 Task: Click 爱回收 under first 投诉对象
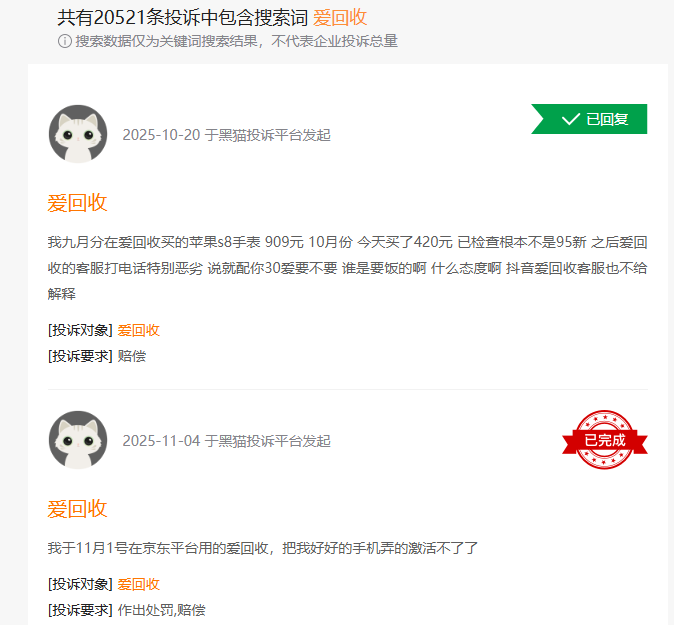tap(138, 330)
